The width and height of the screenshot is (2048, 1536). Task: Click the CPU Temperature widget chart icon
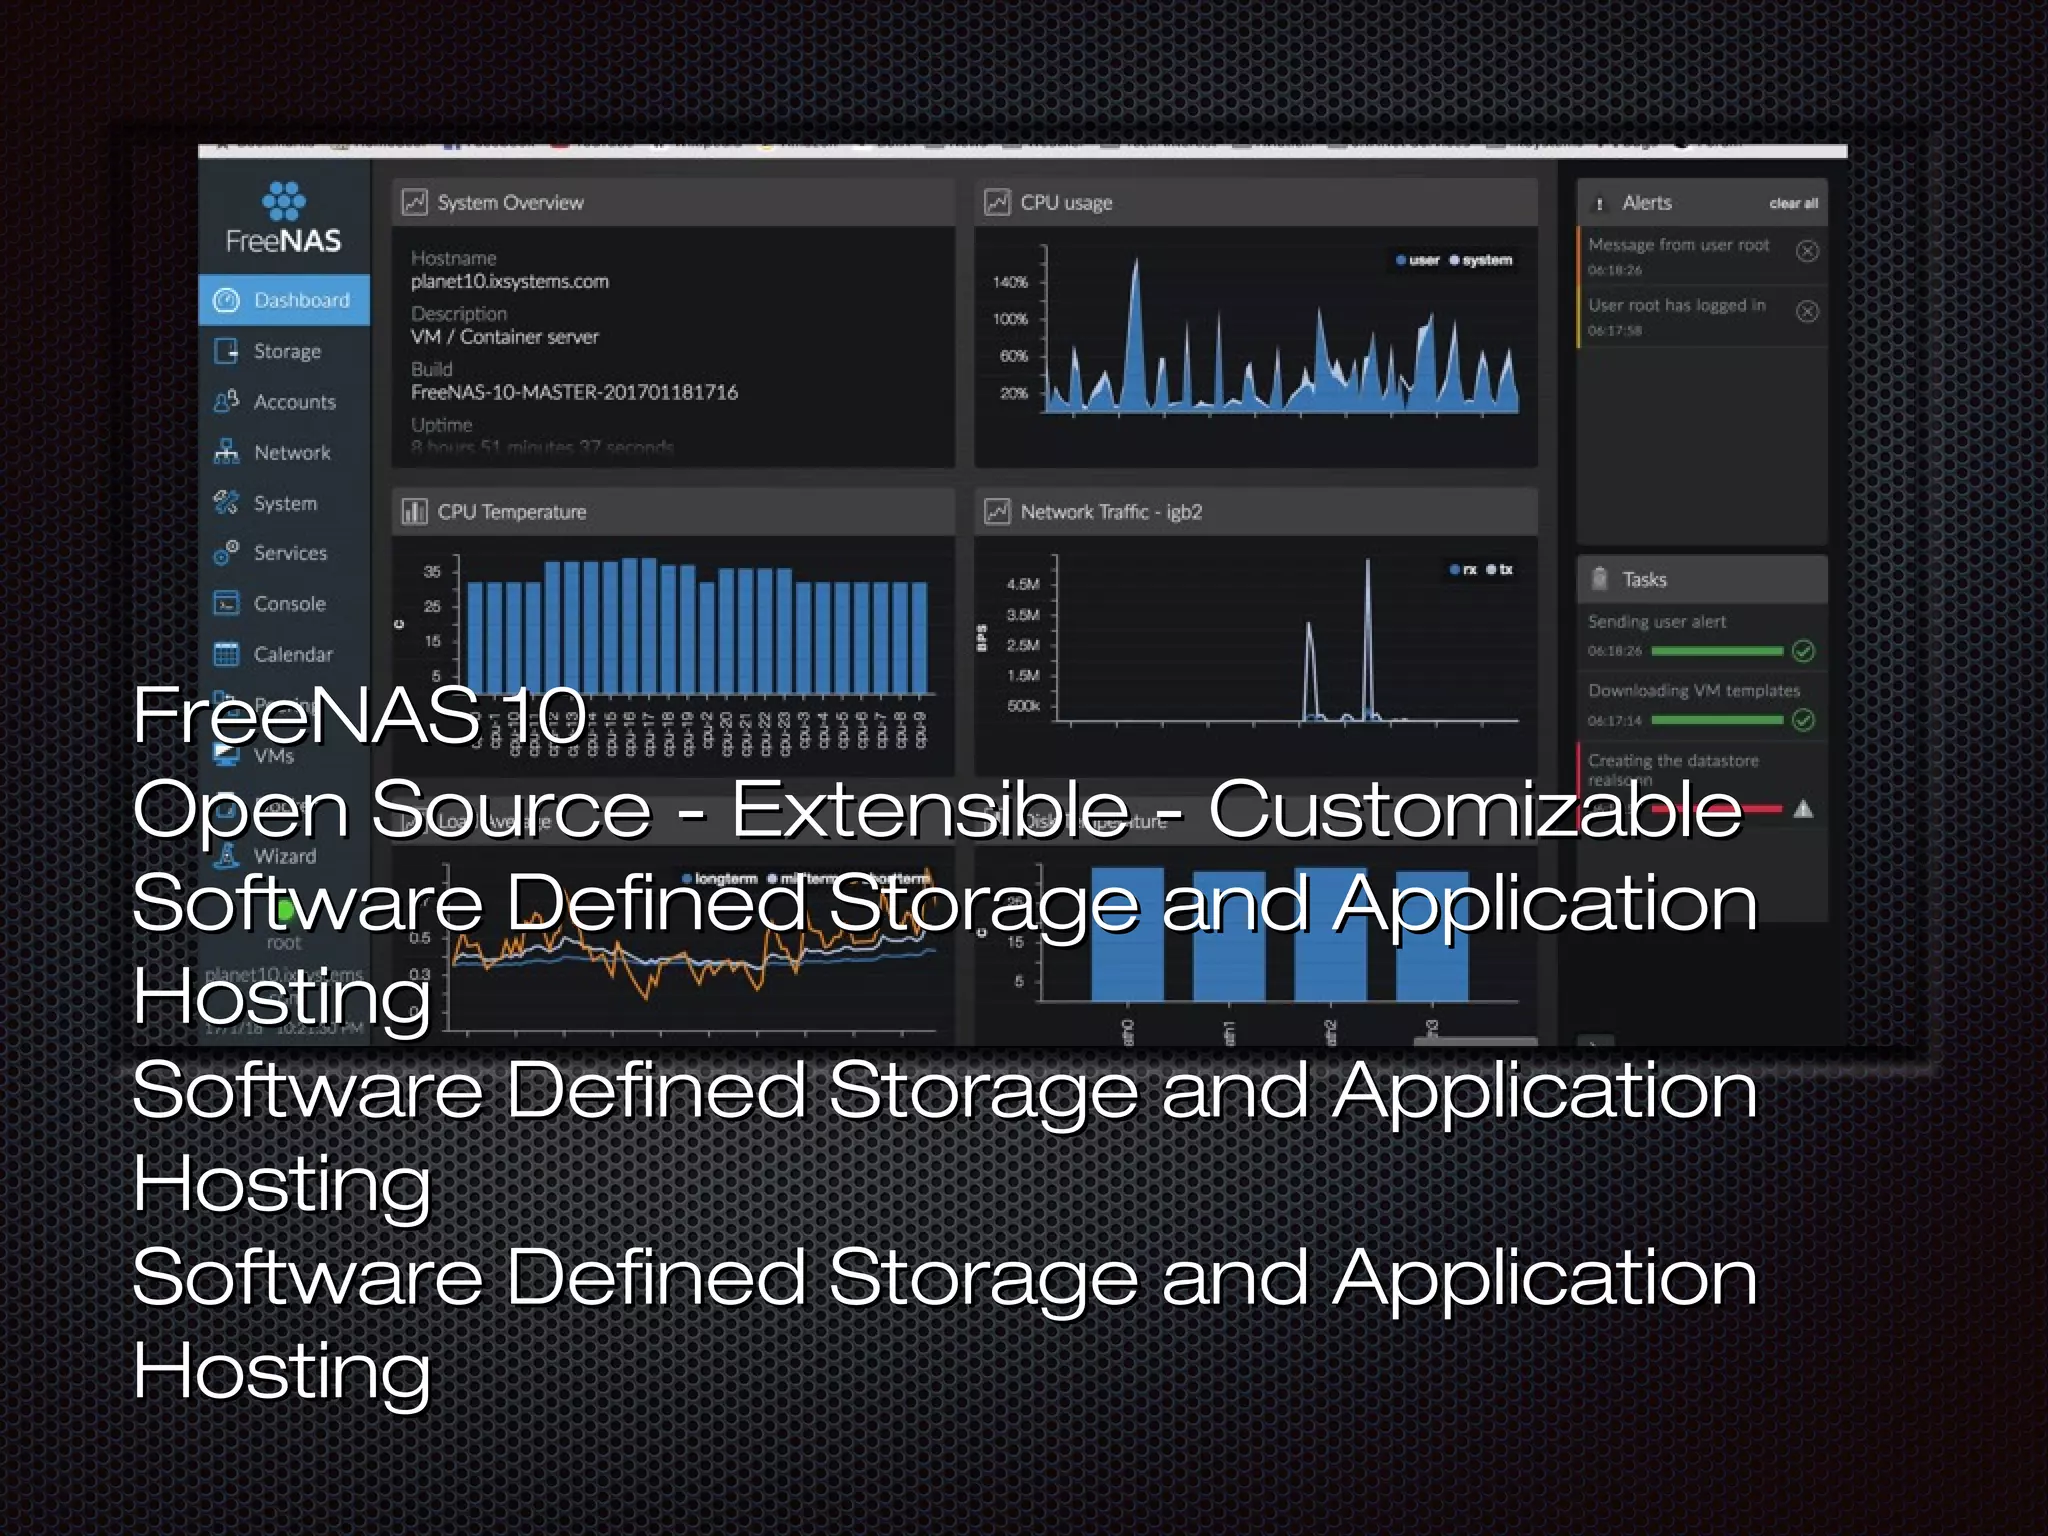(414, 512)
